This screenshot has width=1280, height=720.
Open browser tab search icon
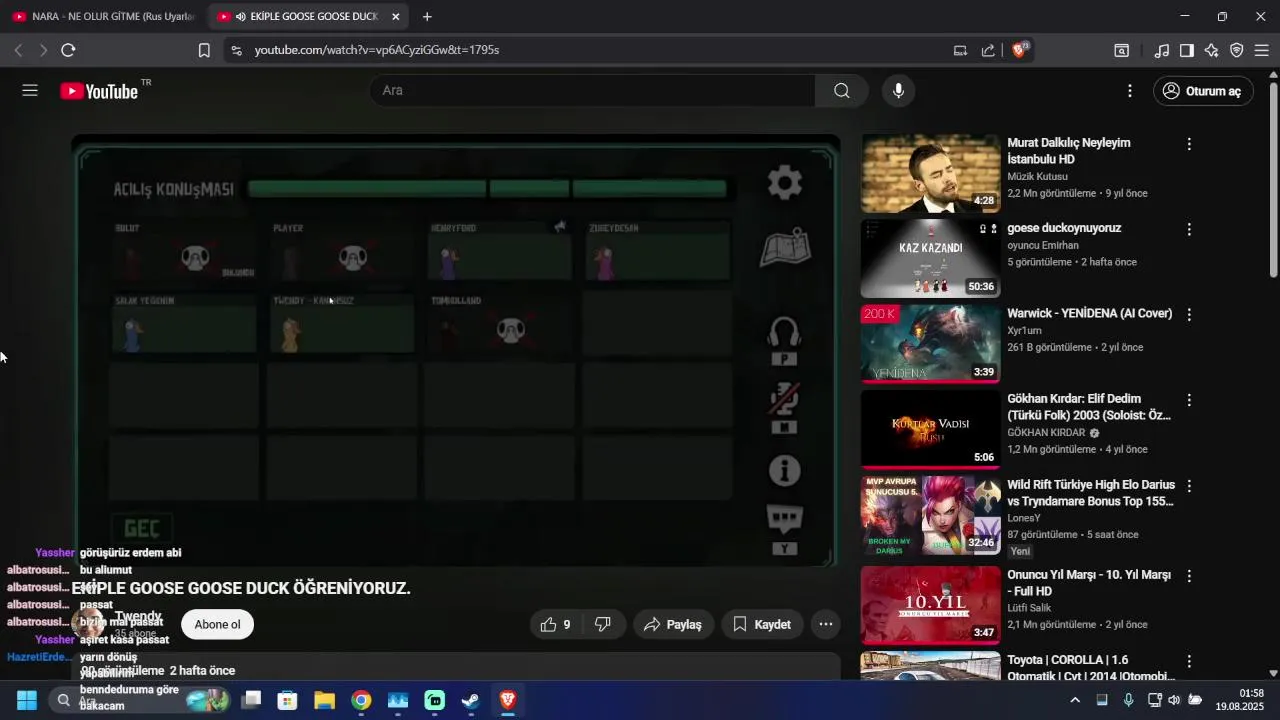pos(1122,50)
